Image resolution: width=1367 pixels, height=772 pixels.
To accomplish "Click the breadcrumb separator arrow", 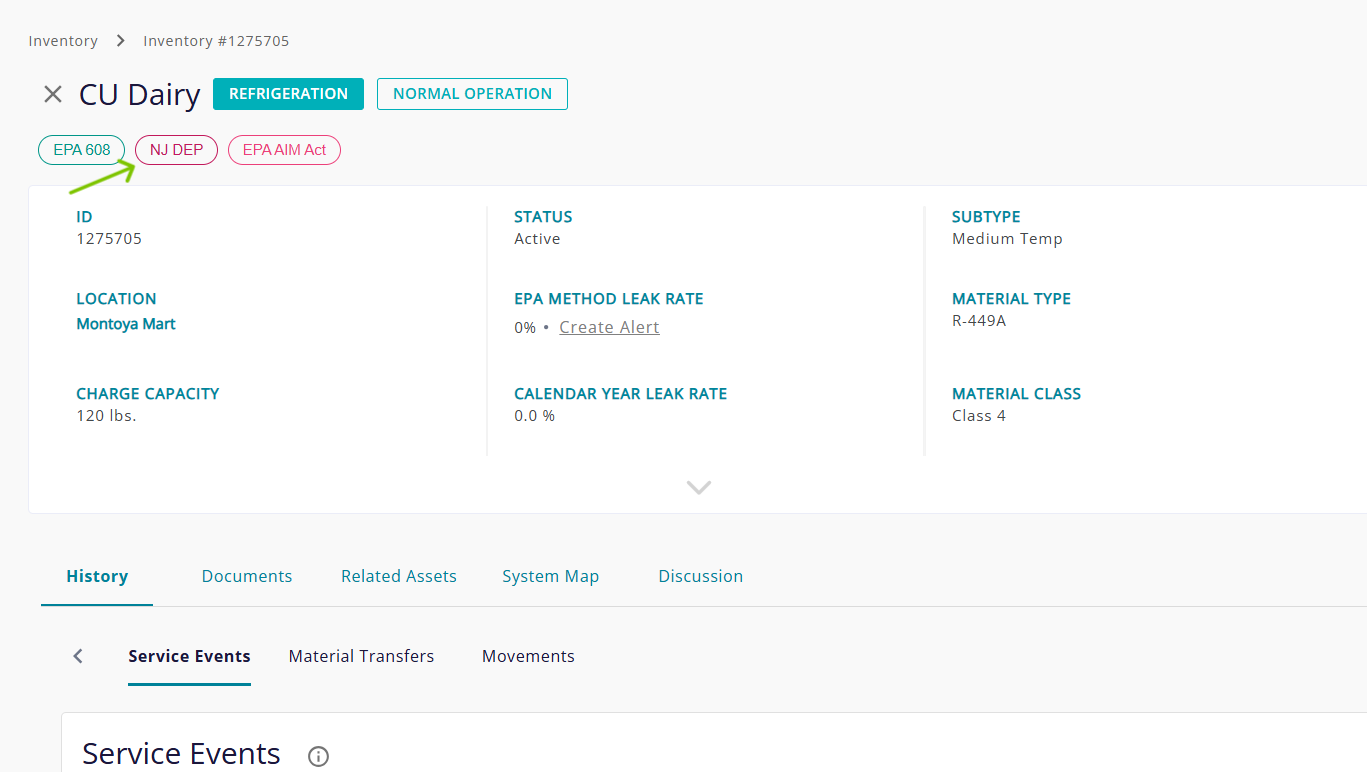I will [120, 41].
